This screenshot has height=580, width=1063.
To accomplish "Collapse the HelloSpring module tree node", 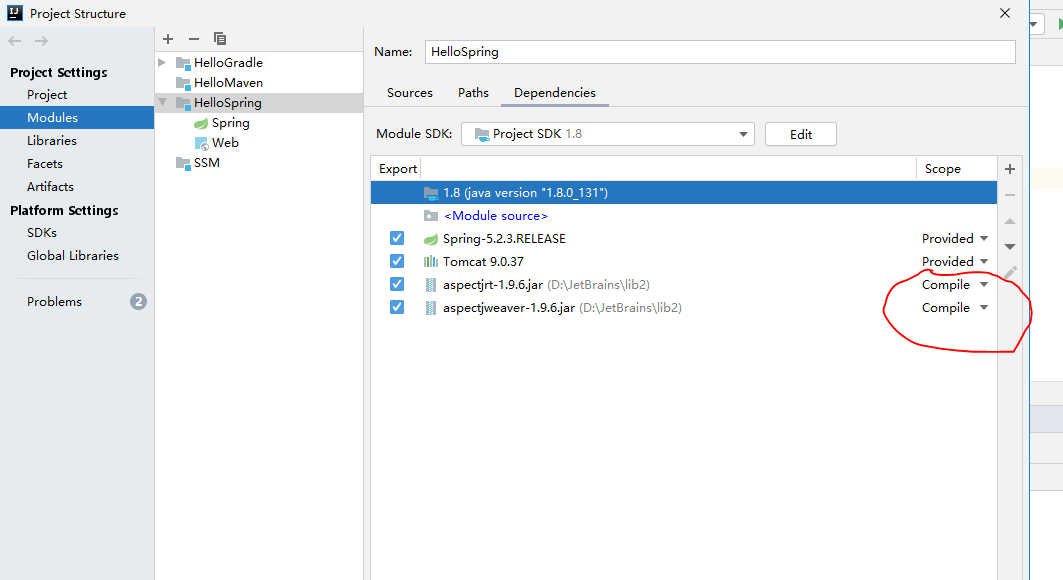I will (x=162, y=102).
